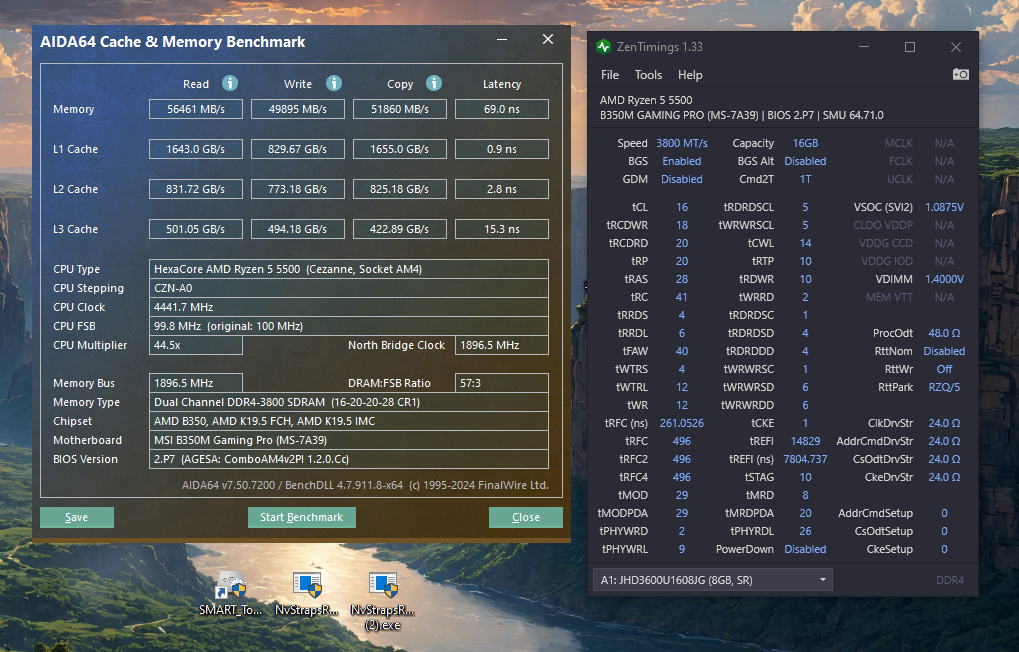Click the tCL value 16
Viewport: 1019px width, 652px height.
coord(682,207)
